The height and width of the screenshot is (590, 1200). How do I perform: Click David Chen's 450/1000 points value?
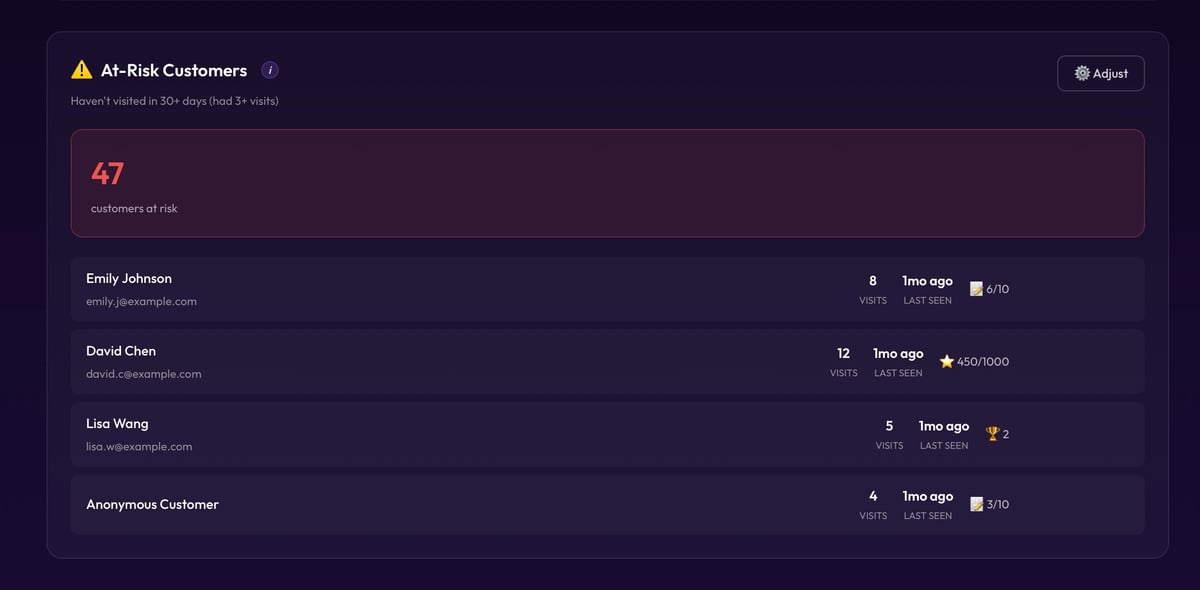983,361
